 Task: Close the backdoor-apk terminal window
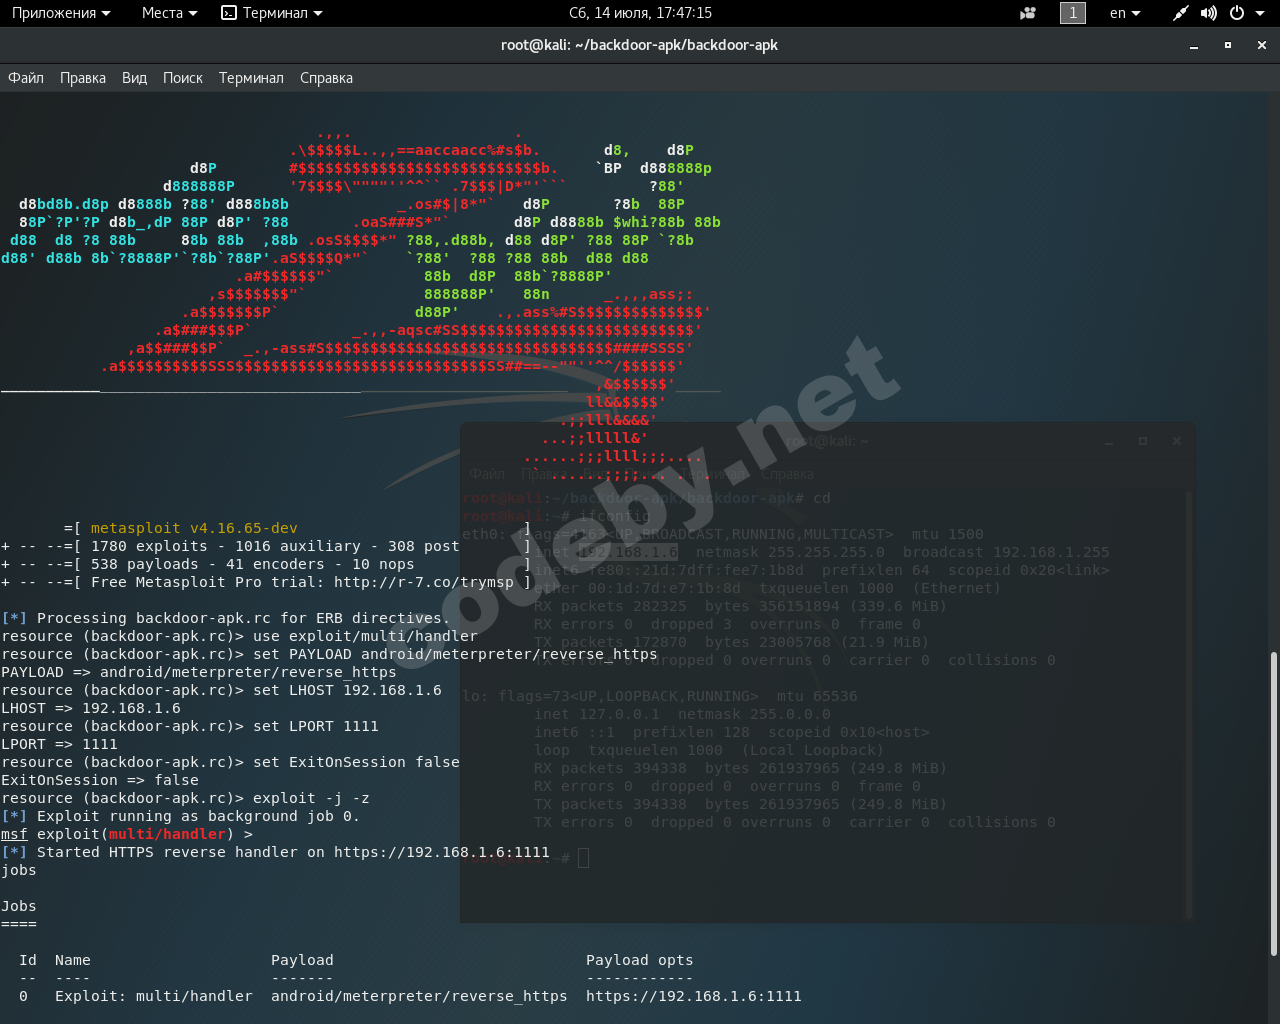click(1262, 45)
